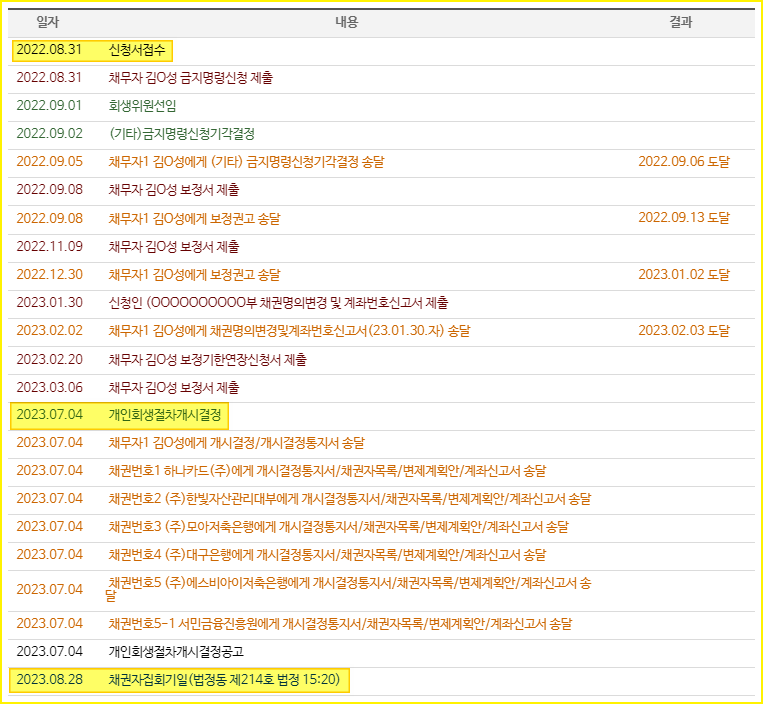Select 채권번호4 (주)대구은행 송달 entry
Viewport: 763px width, 704px height.
pos(327,555)
